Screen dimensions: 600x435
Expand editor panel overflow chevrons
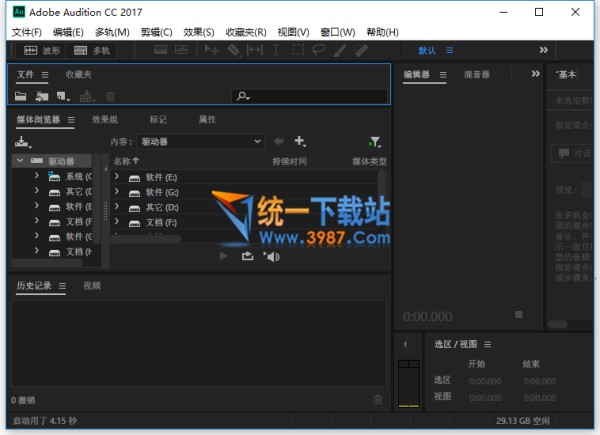coord(535,74)
